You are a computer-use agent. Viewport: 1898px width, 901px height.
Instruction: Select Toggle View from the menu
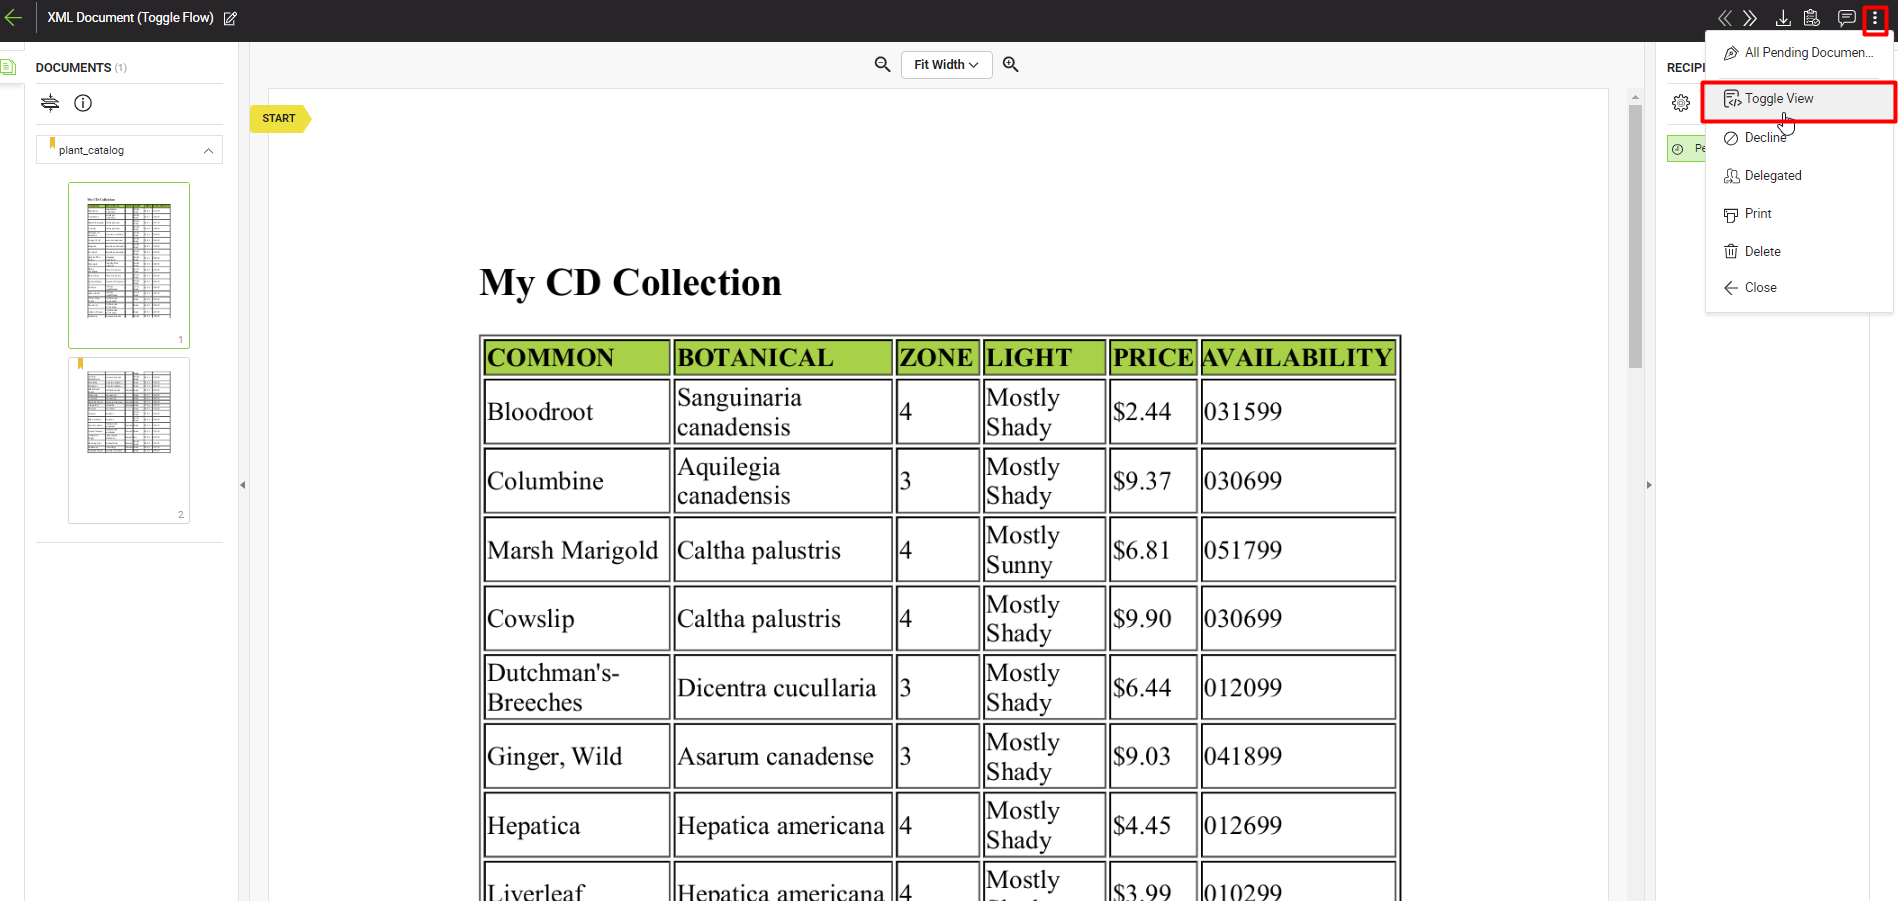1778,99
